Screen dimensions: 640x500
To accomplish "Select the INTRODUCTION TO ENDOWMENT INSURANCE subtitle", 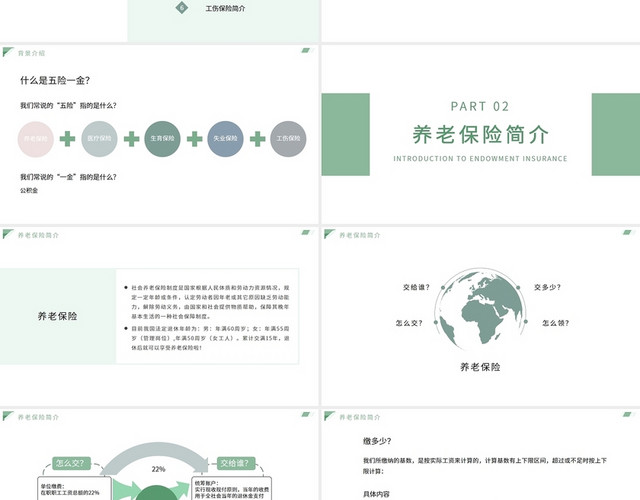I will click(x=480, y=158).
